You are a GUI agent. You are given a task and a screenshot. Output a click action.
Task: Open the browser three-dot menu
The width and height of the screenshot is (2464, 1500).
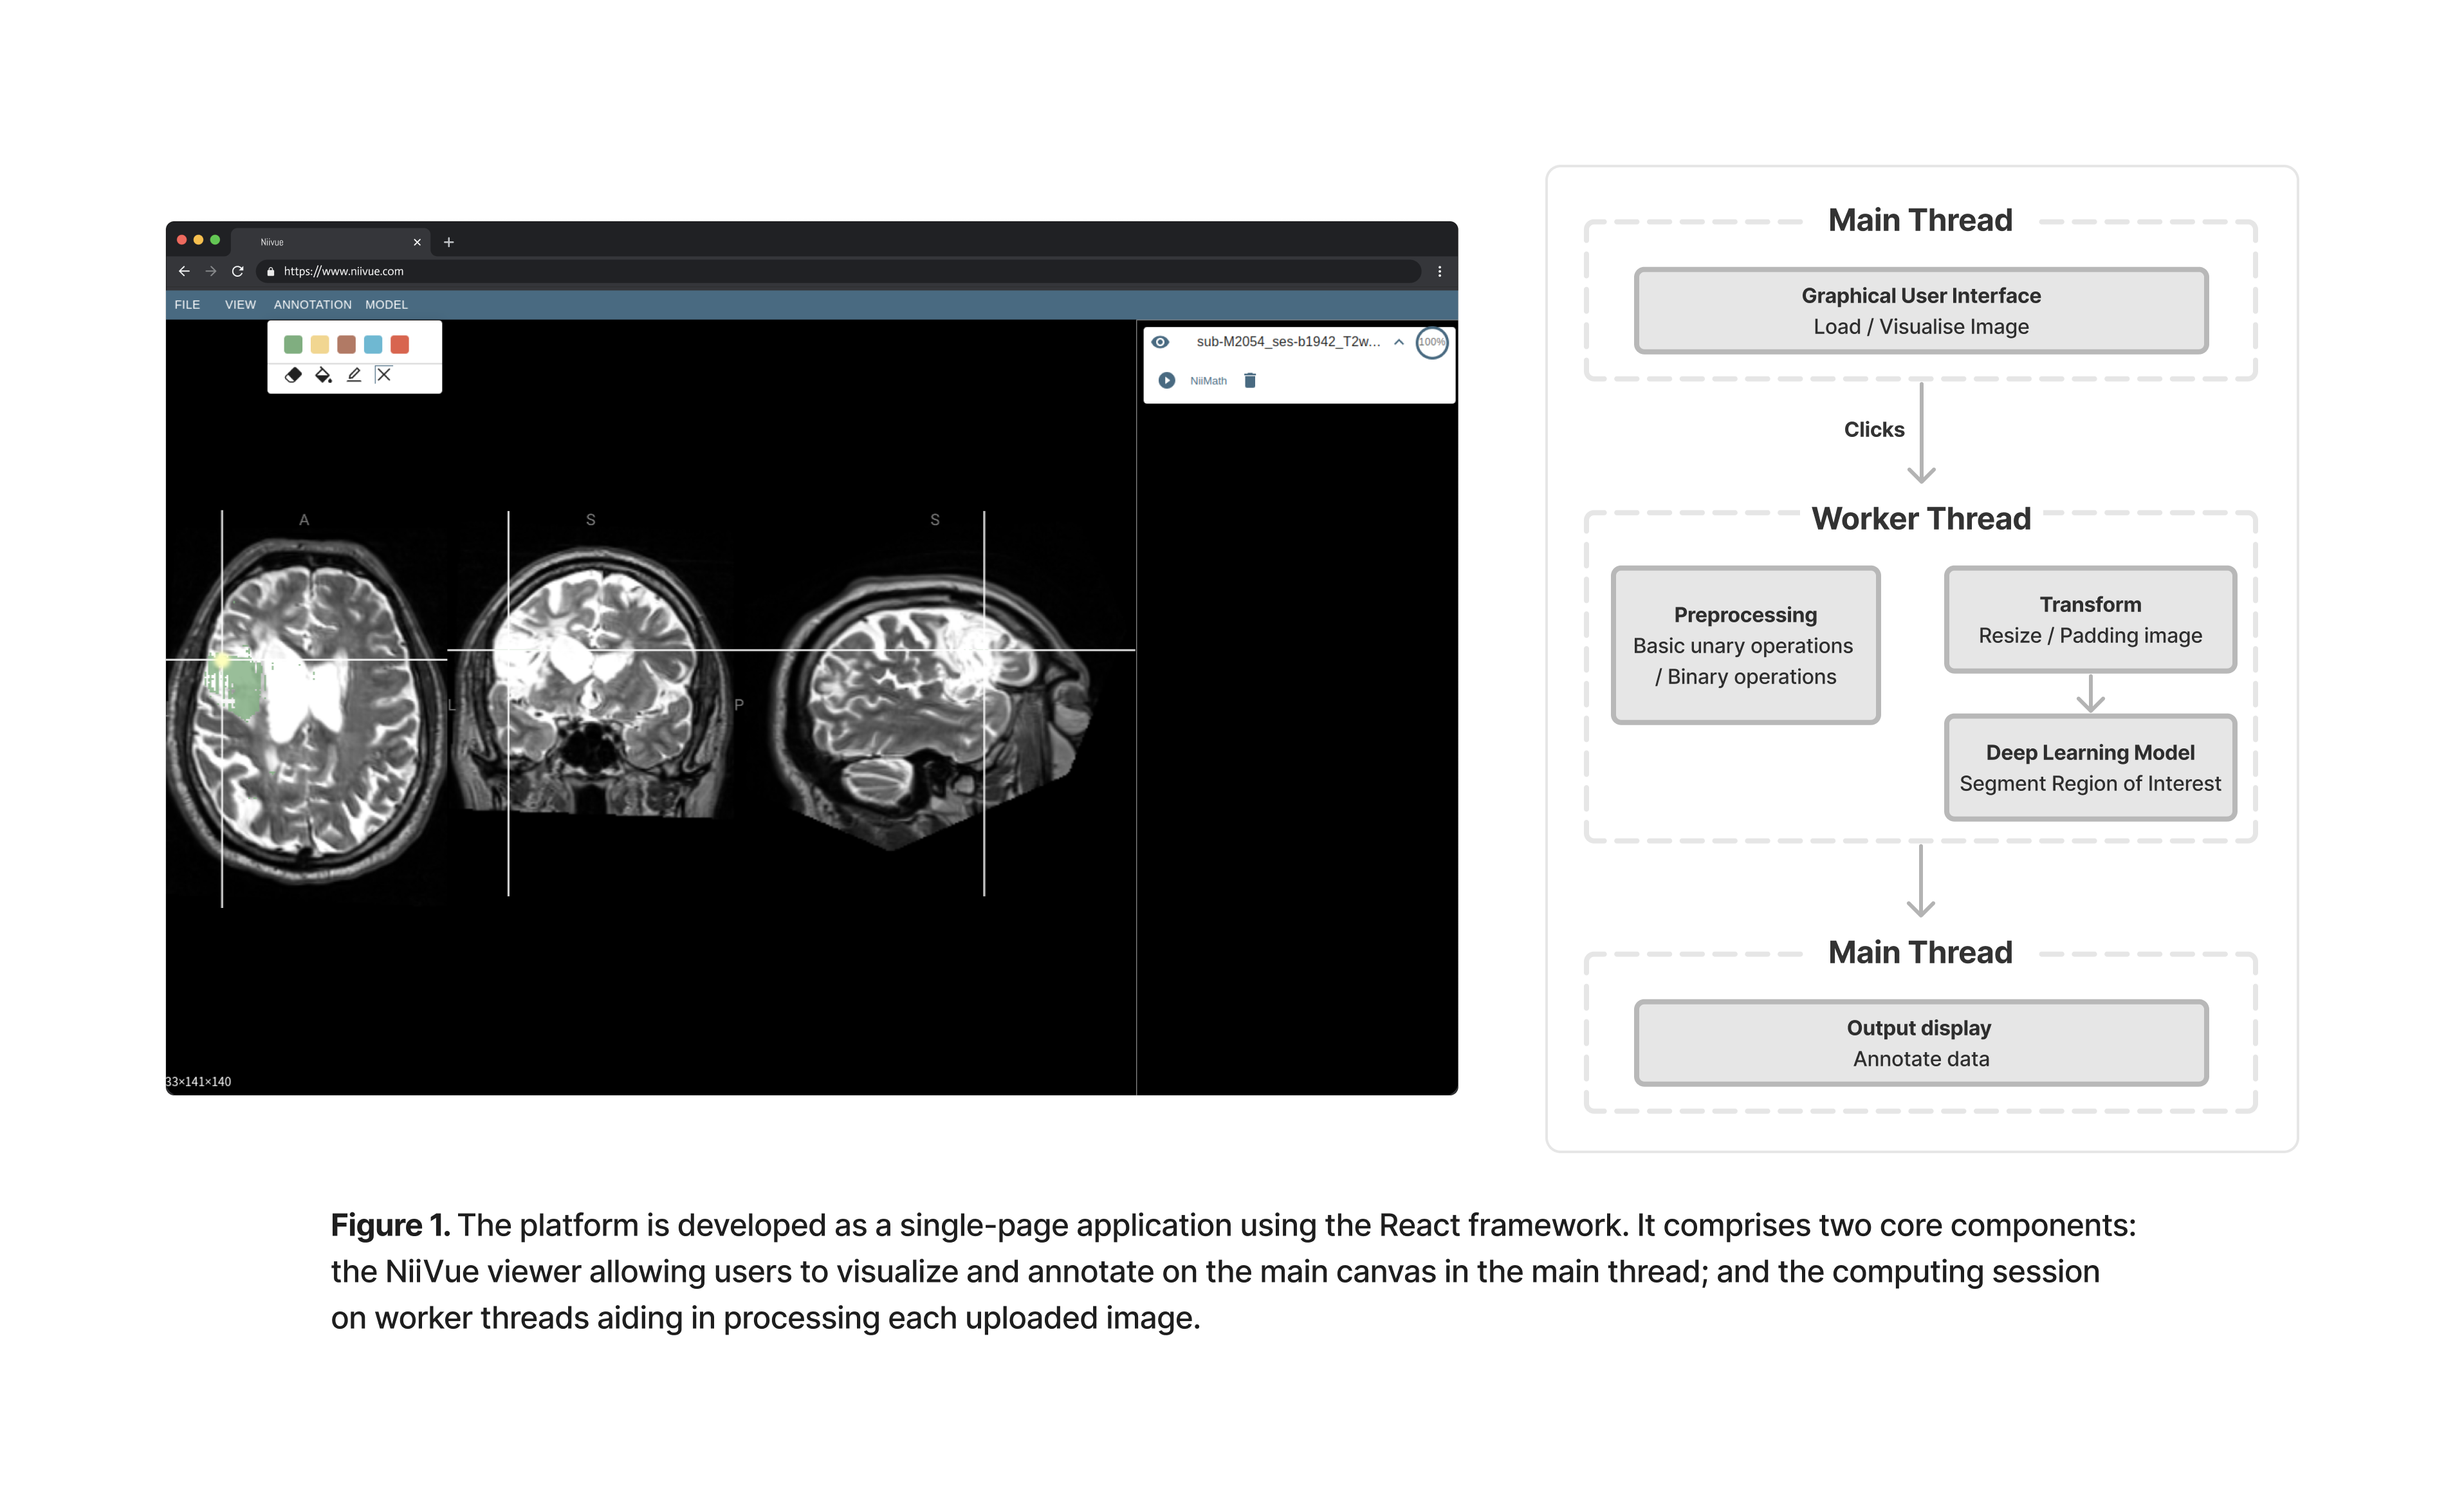1439,271
